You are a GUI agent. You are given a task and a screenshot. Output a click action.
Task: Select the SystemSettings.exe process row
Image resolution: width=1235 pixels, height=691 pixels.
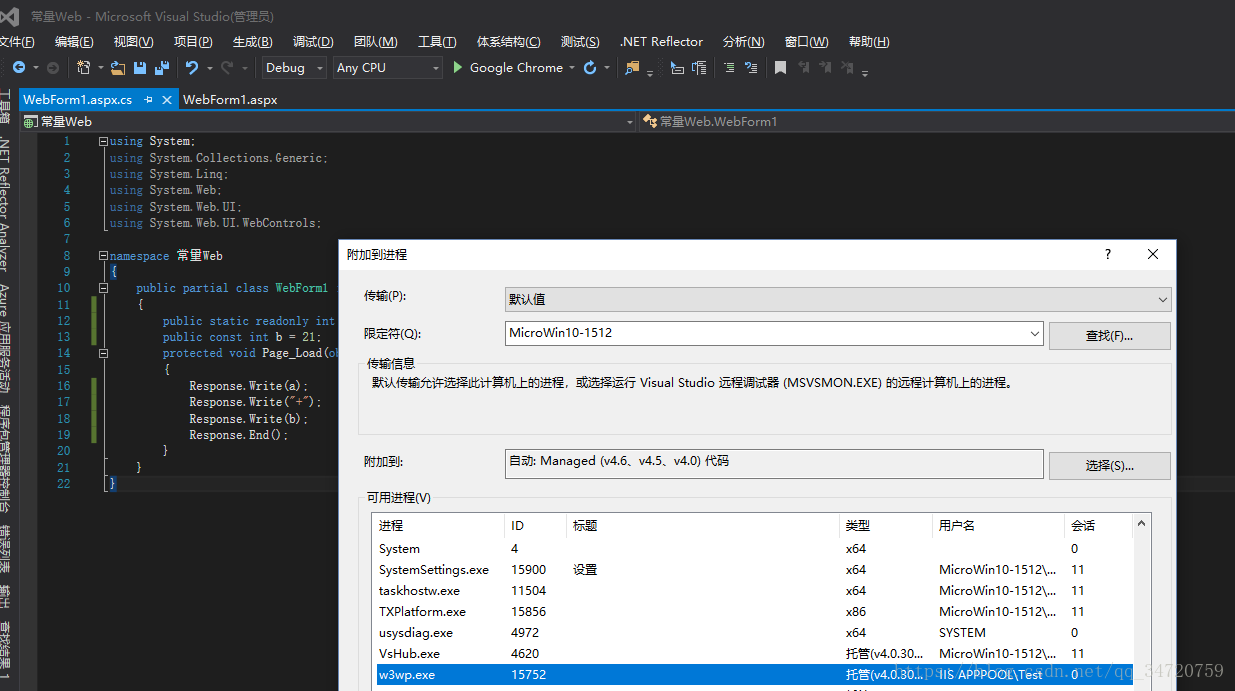click(755, 570)
